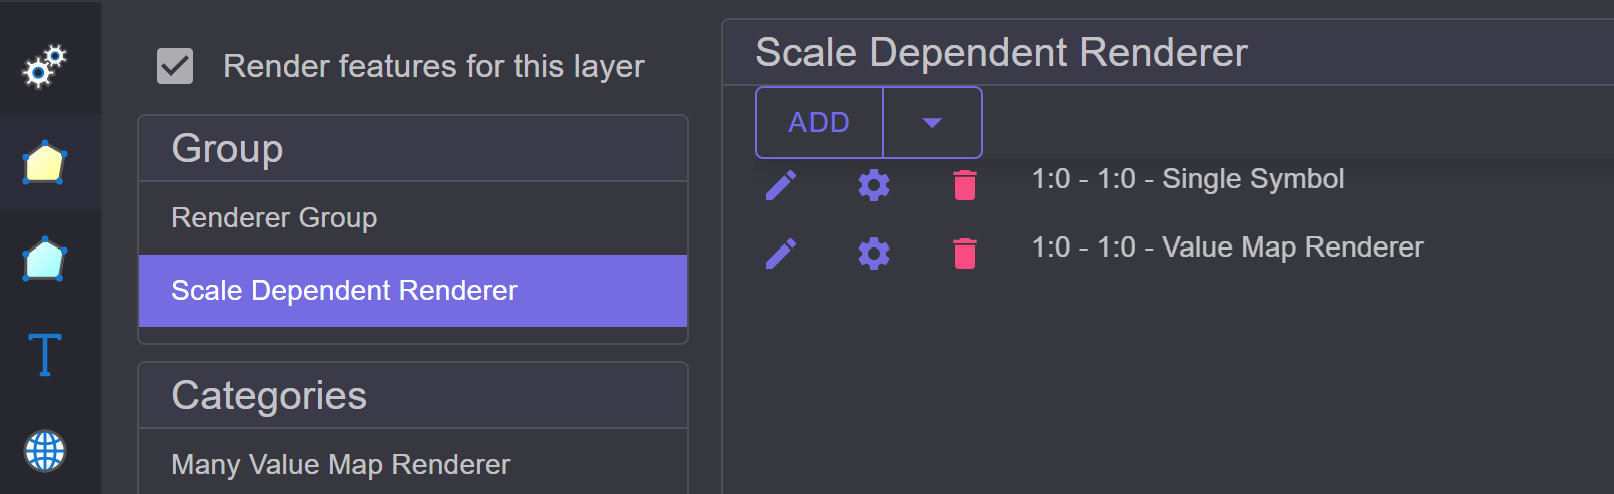Select the light blue polygon sidebar icon

pos(44,259)
